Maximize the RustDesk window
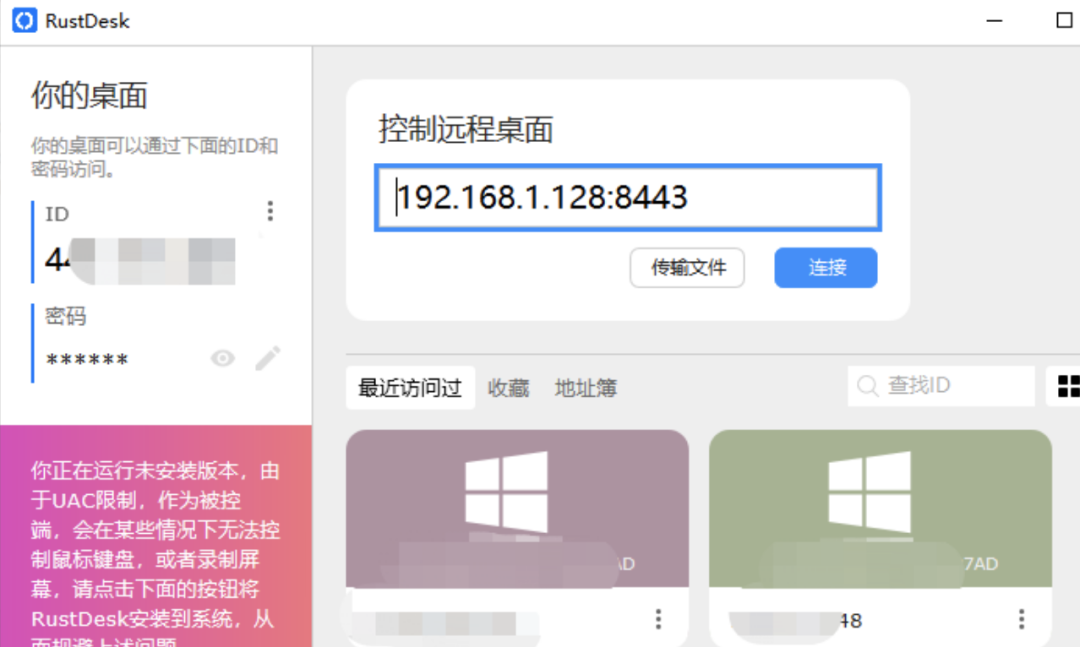 (x=1064, y=21)
